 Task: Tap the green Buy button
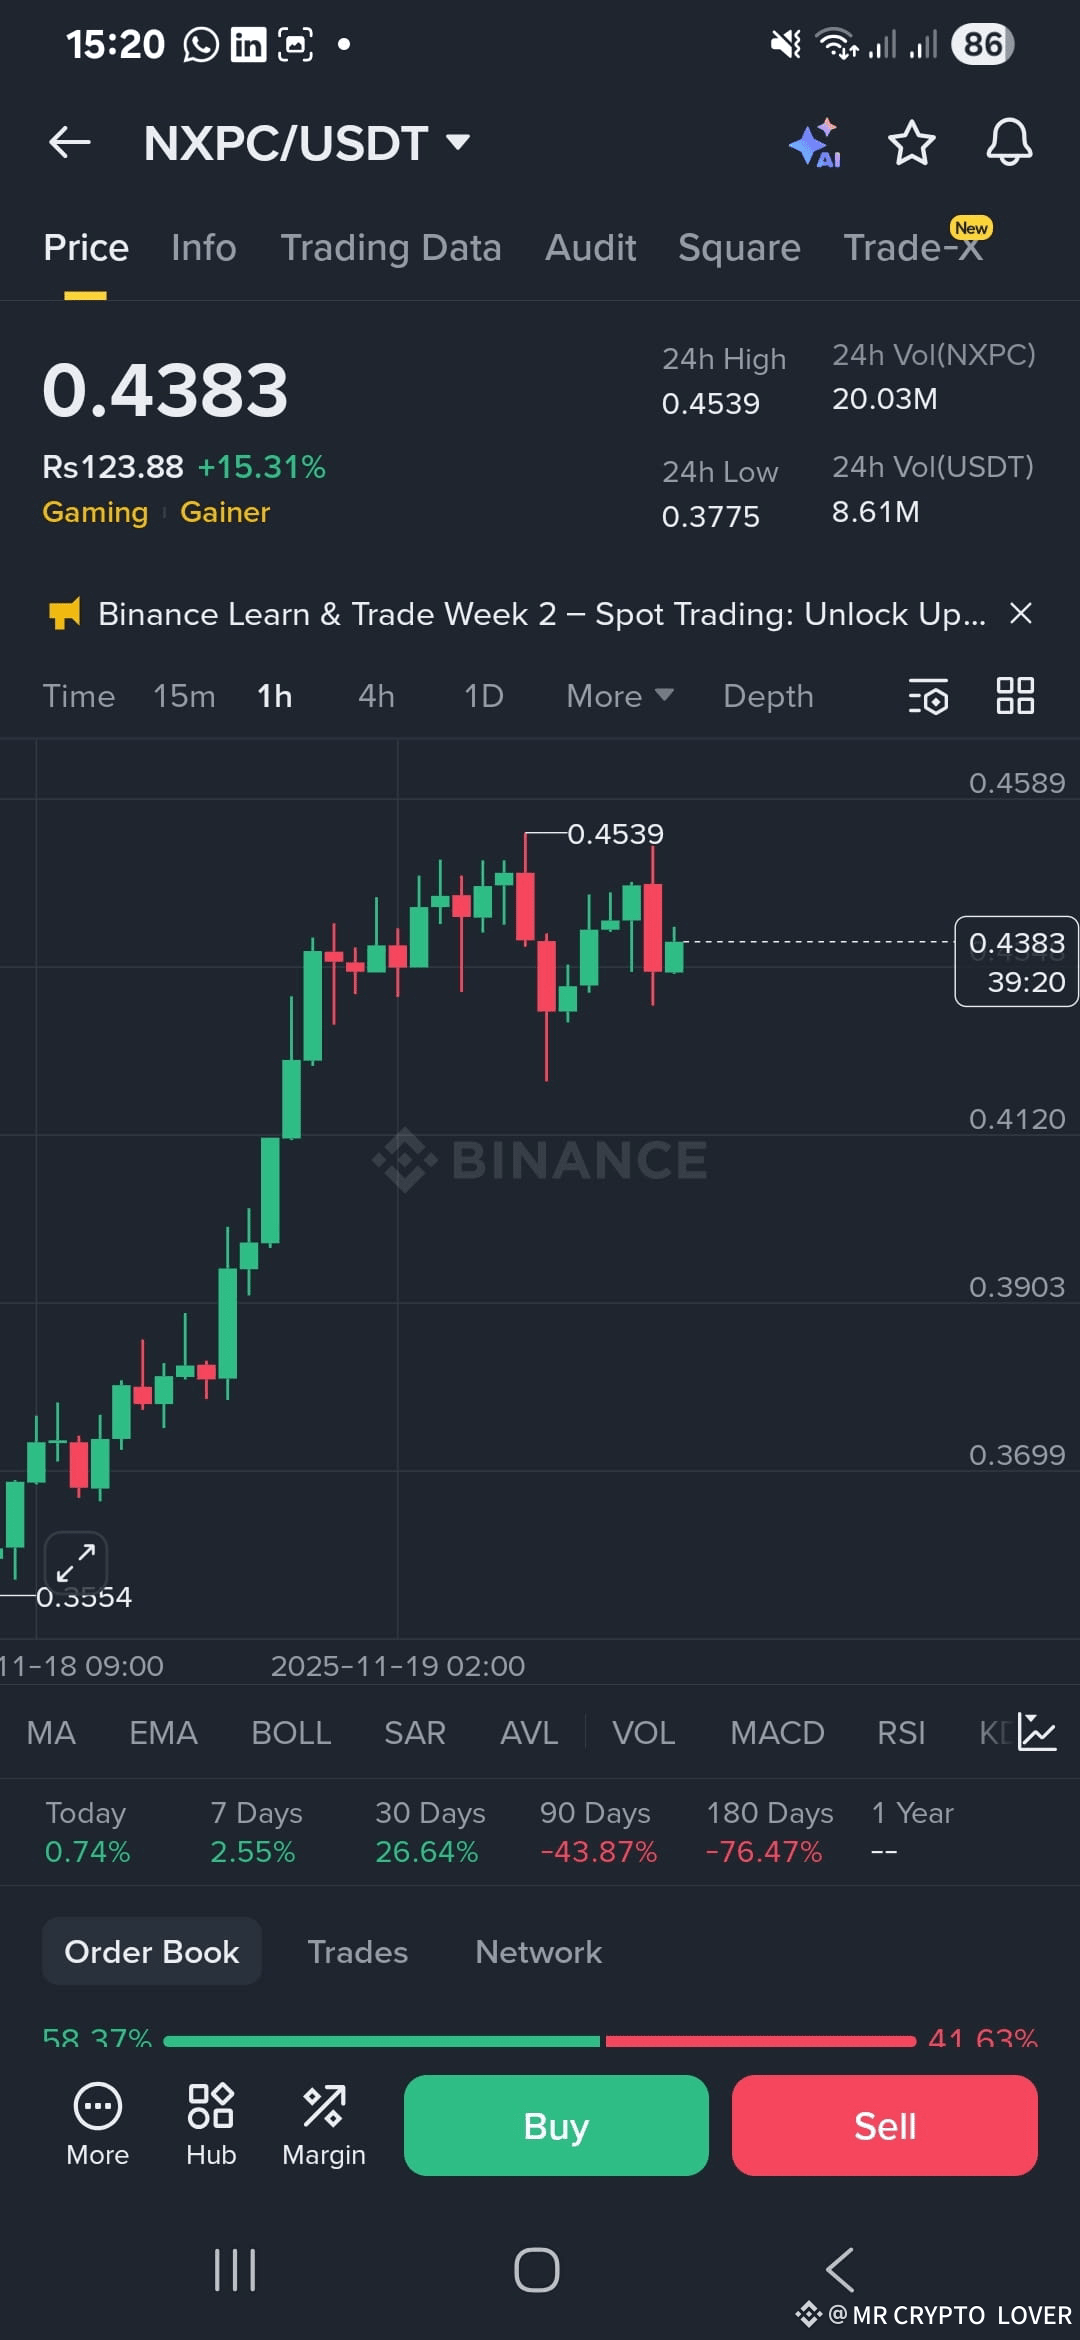(556, 2125)
